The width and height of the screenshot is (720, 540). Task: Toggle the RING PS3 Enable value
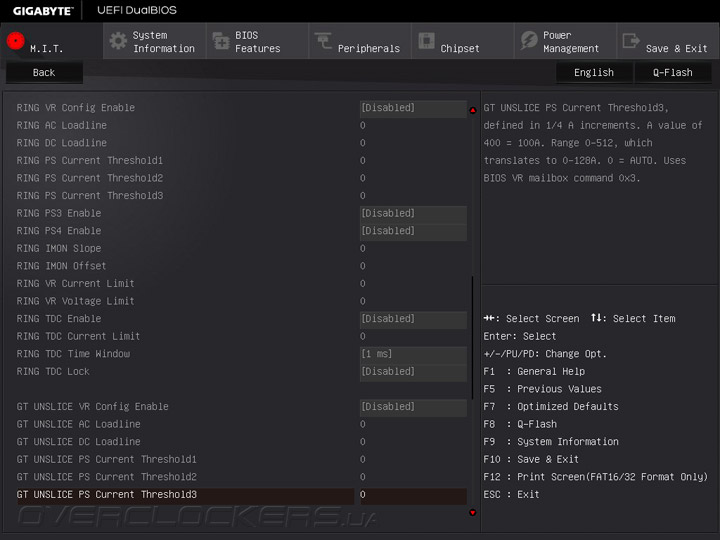(x=412, y=213)
